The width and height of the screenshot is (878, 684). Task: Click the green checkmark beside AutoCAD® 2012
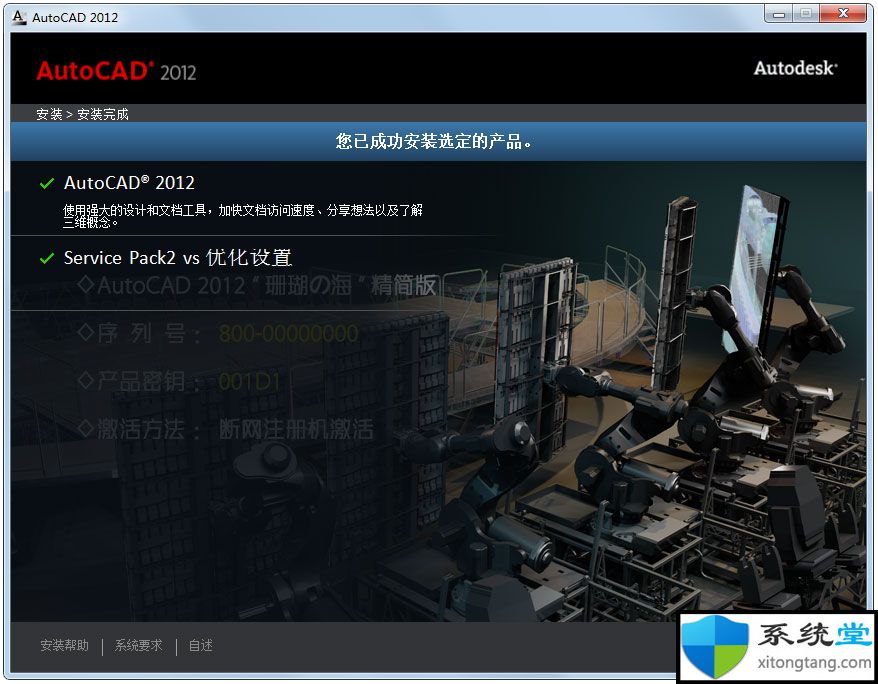(47, 183)
